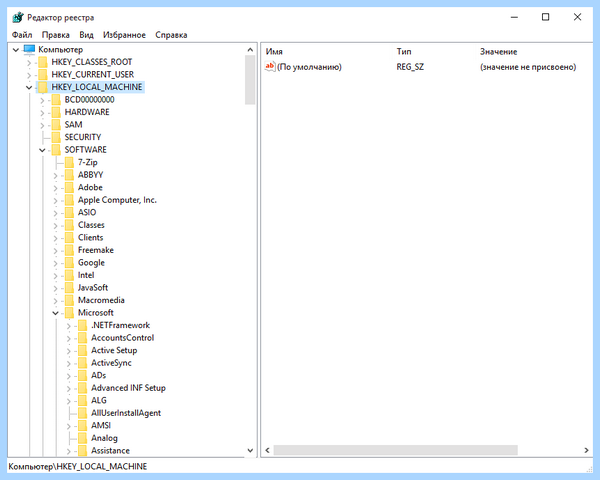Click the vertical scrollbar thumb of the key tree
This screenshot has height=480, width=600.
(x=250, y=80)
